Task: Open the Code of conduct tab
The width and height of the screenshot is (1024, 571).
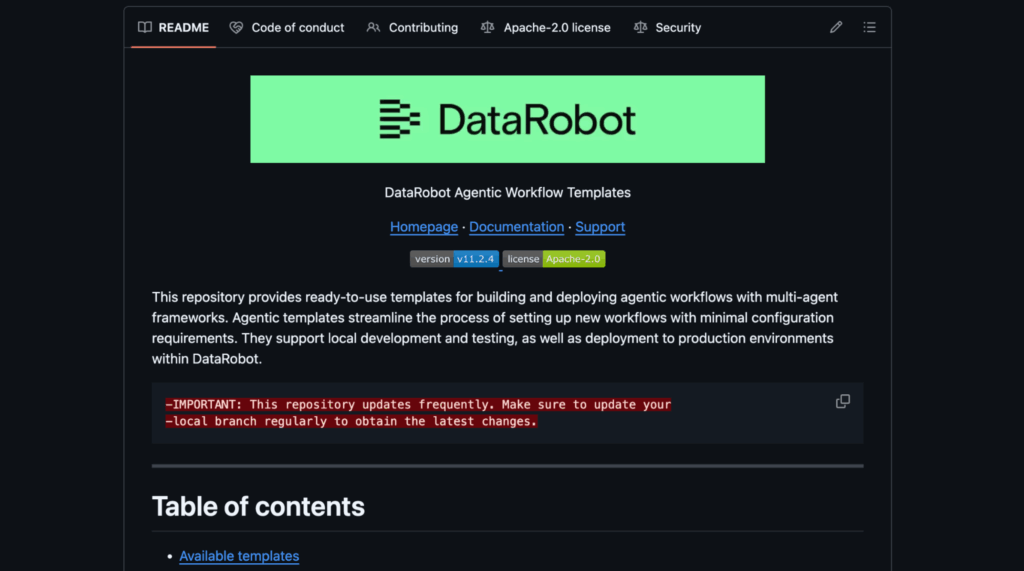Action: (297, 28)
